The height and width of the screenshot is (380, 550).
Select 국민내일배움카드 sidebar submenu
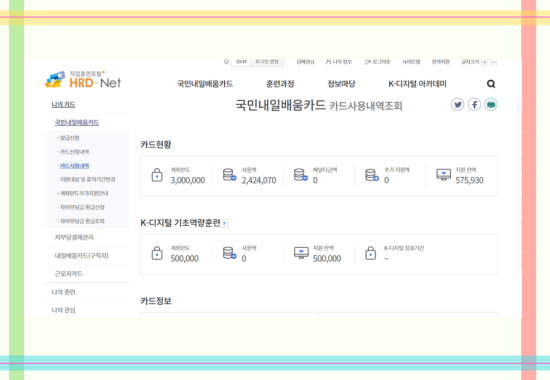[77, 122]
